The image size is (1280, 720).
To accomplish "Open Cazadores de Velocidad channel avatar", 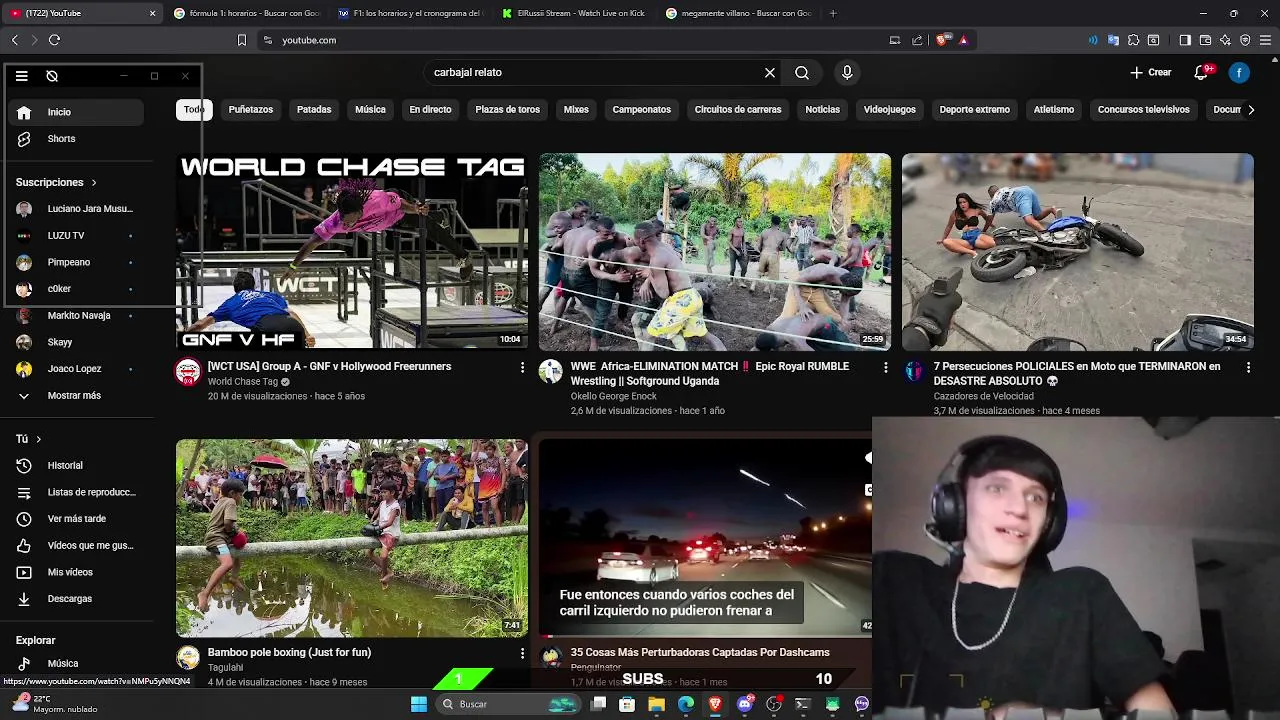I will click(914, 372).
